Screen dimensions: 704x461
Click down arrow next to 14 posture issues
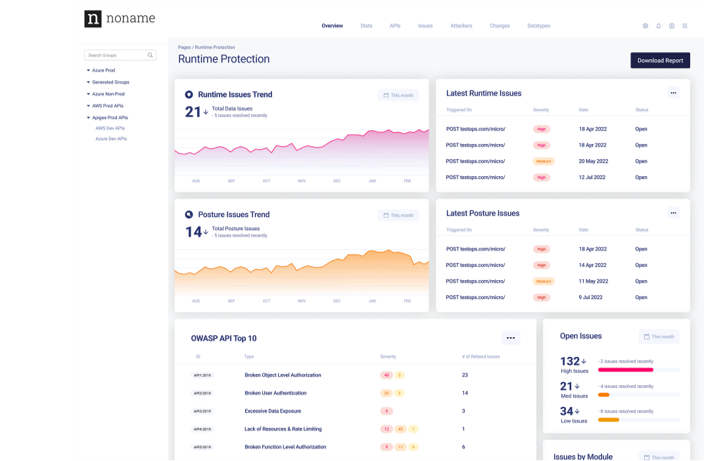click(x=206, y=232)
